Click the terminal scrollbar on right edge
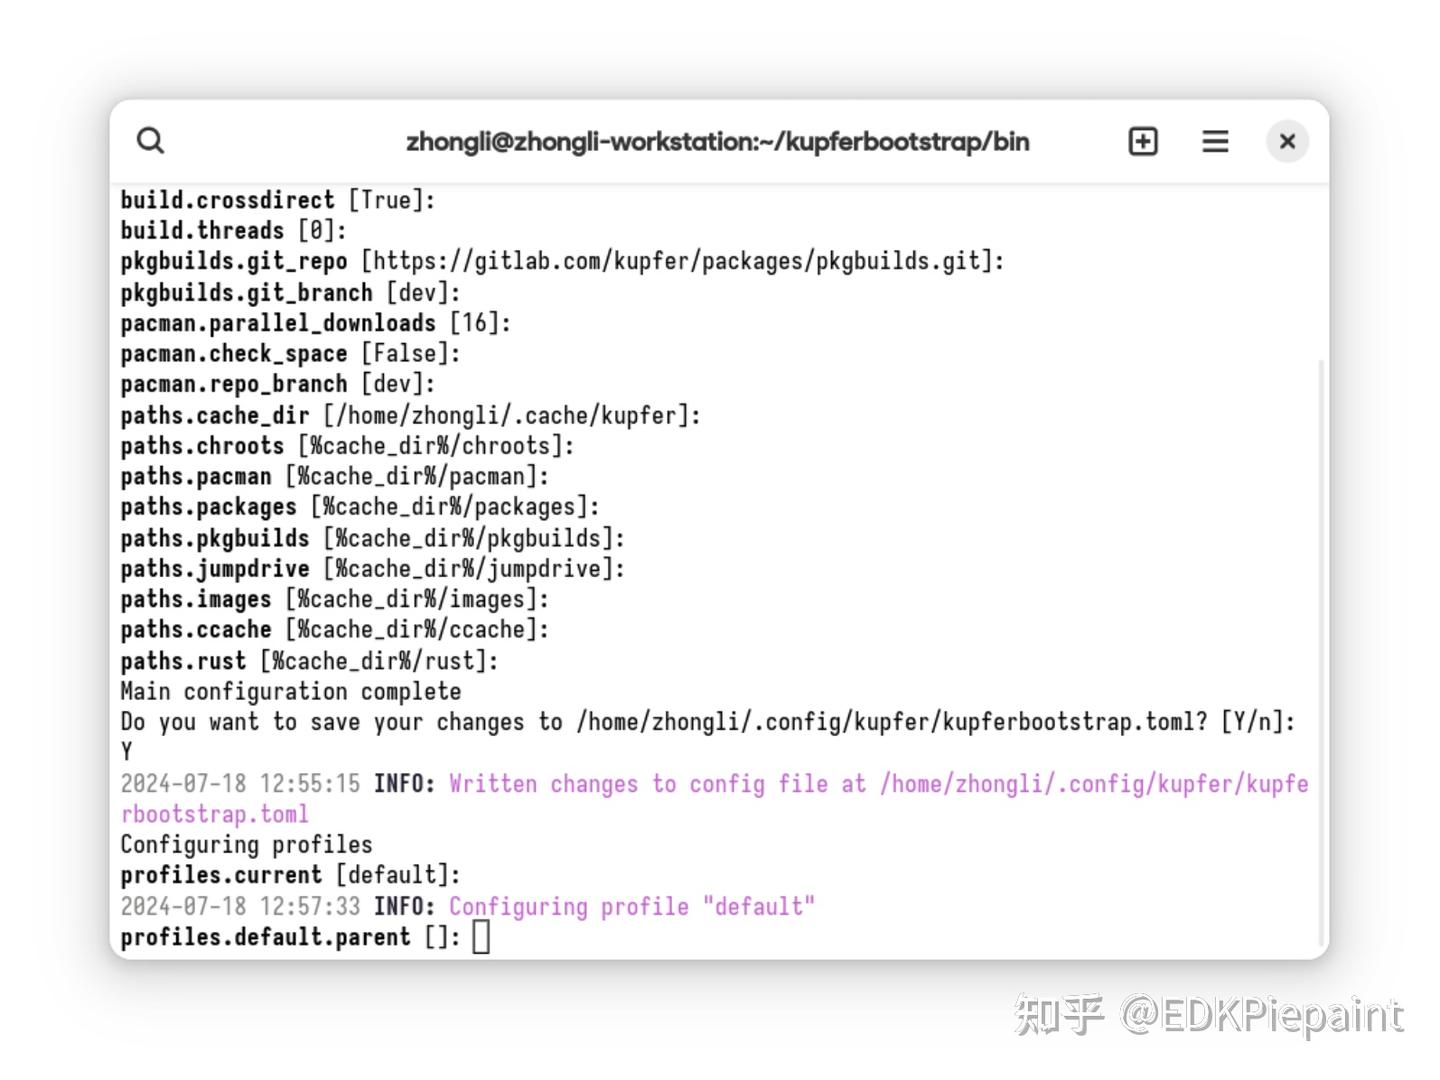 coord(1321,650)
